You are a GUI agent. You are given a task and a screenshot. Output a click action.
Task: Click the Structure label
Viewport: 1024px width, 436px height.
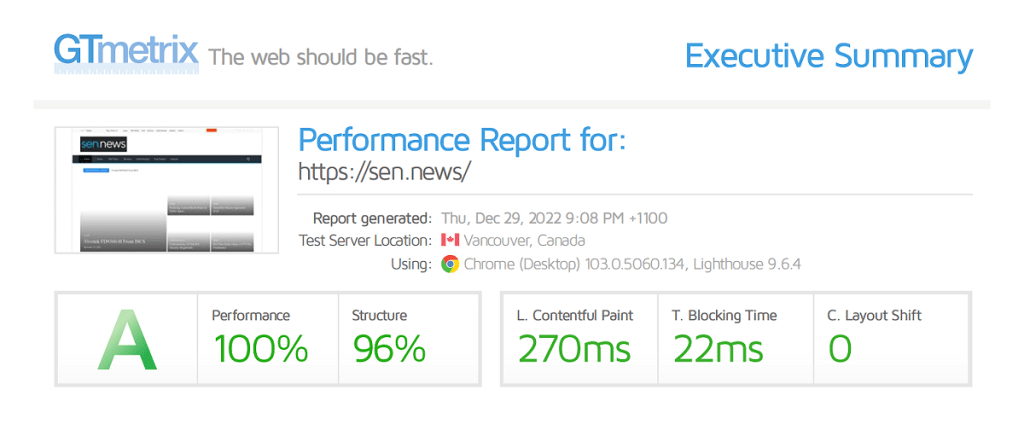[379, 316]
